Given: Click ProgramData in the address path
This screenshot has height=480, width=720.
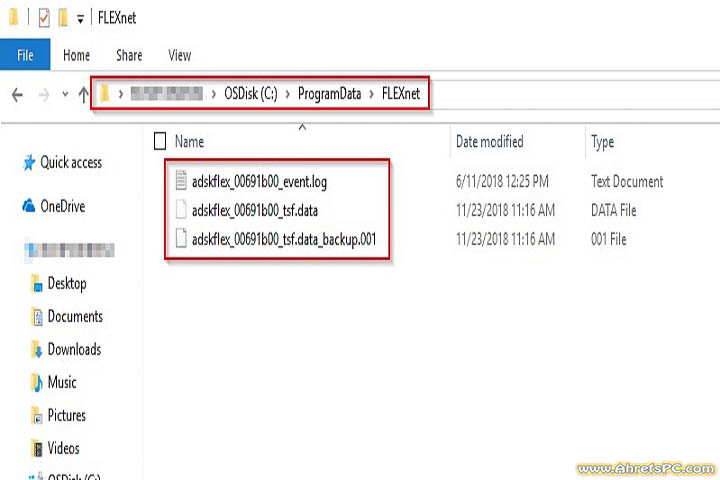Looking at the screenshot, I should click(330, 94).
